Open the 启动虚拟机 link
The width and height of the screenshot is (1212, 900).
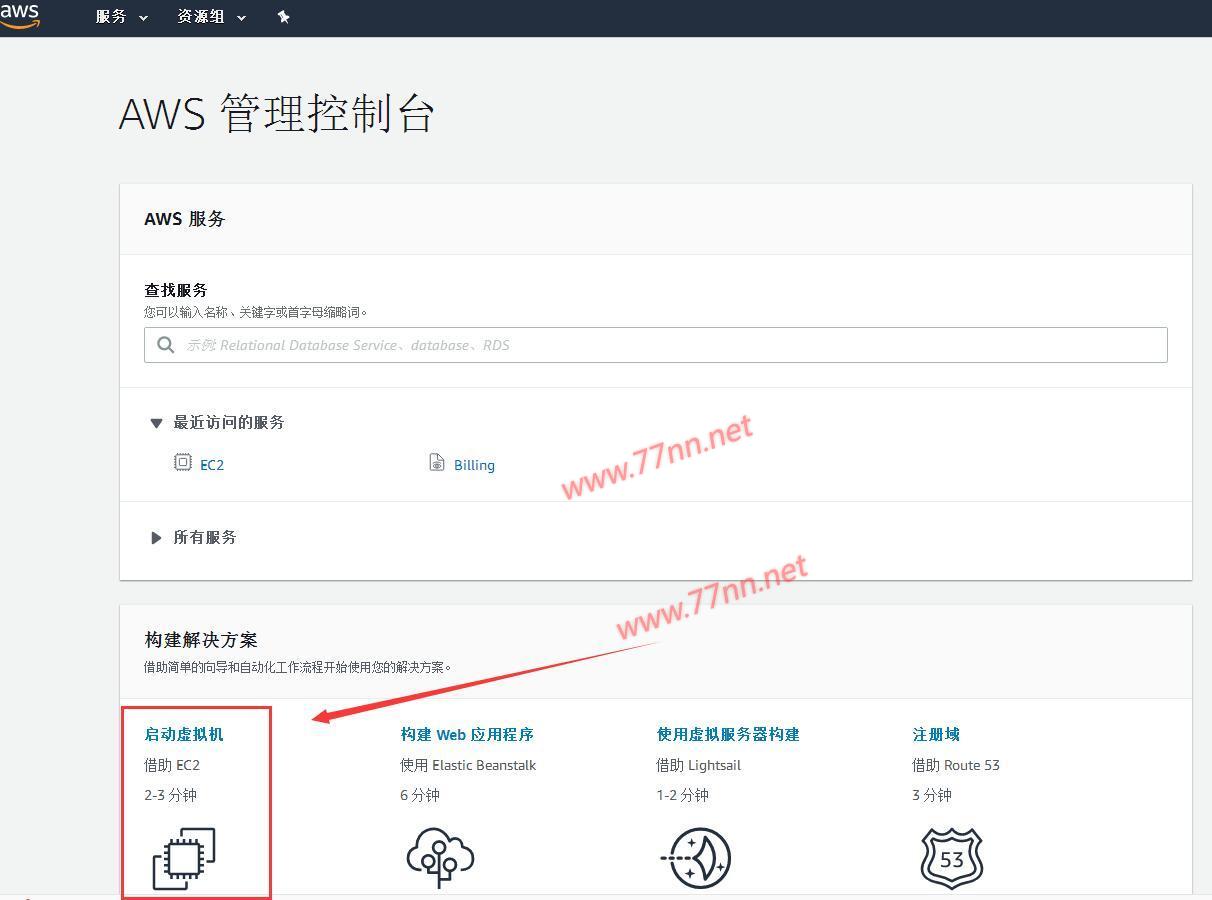[184, 734]
